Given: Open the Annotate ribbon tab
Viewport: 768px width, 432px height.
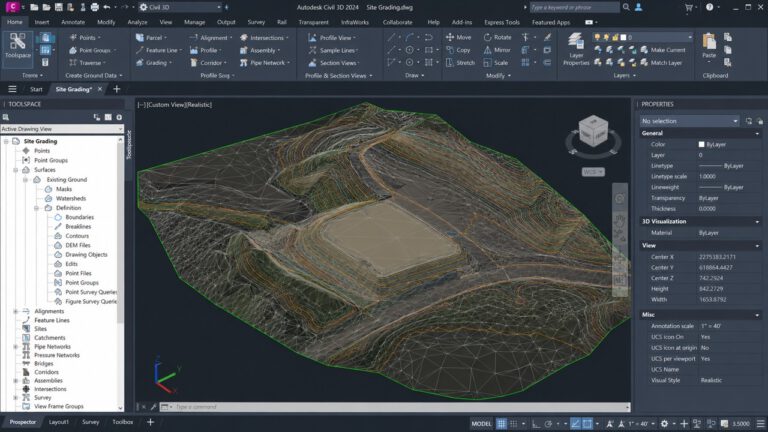Looking at the screenshot, I should [x=73, y=22].
